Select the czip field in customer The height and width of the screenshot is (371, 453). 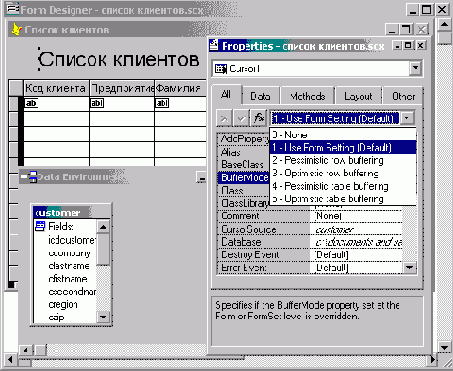pos(56,317)
